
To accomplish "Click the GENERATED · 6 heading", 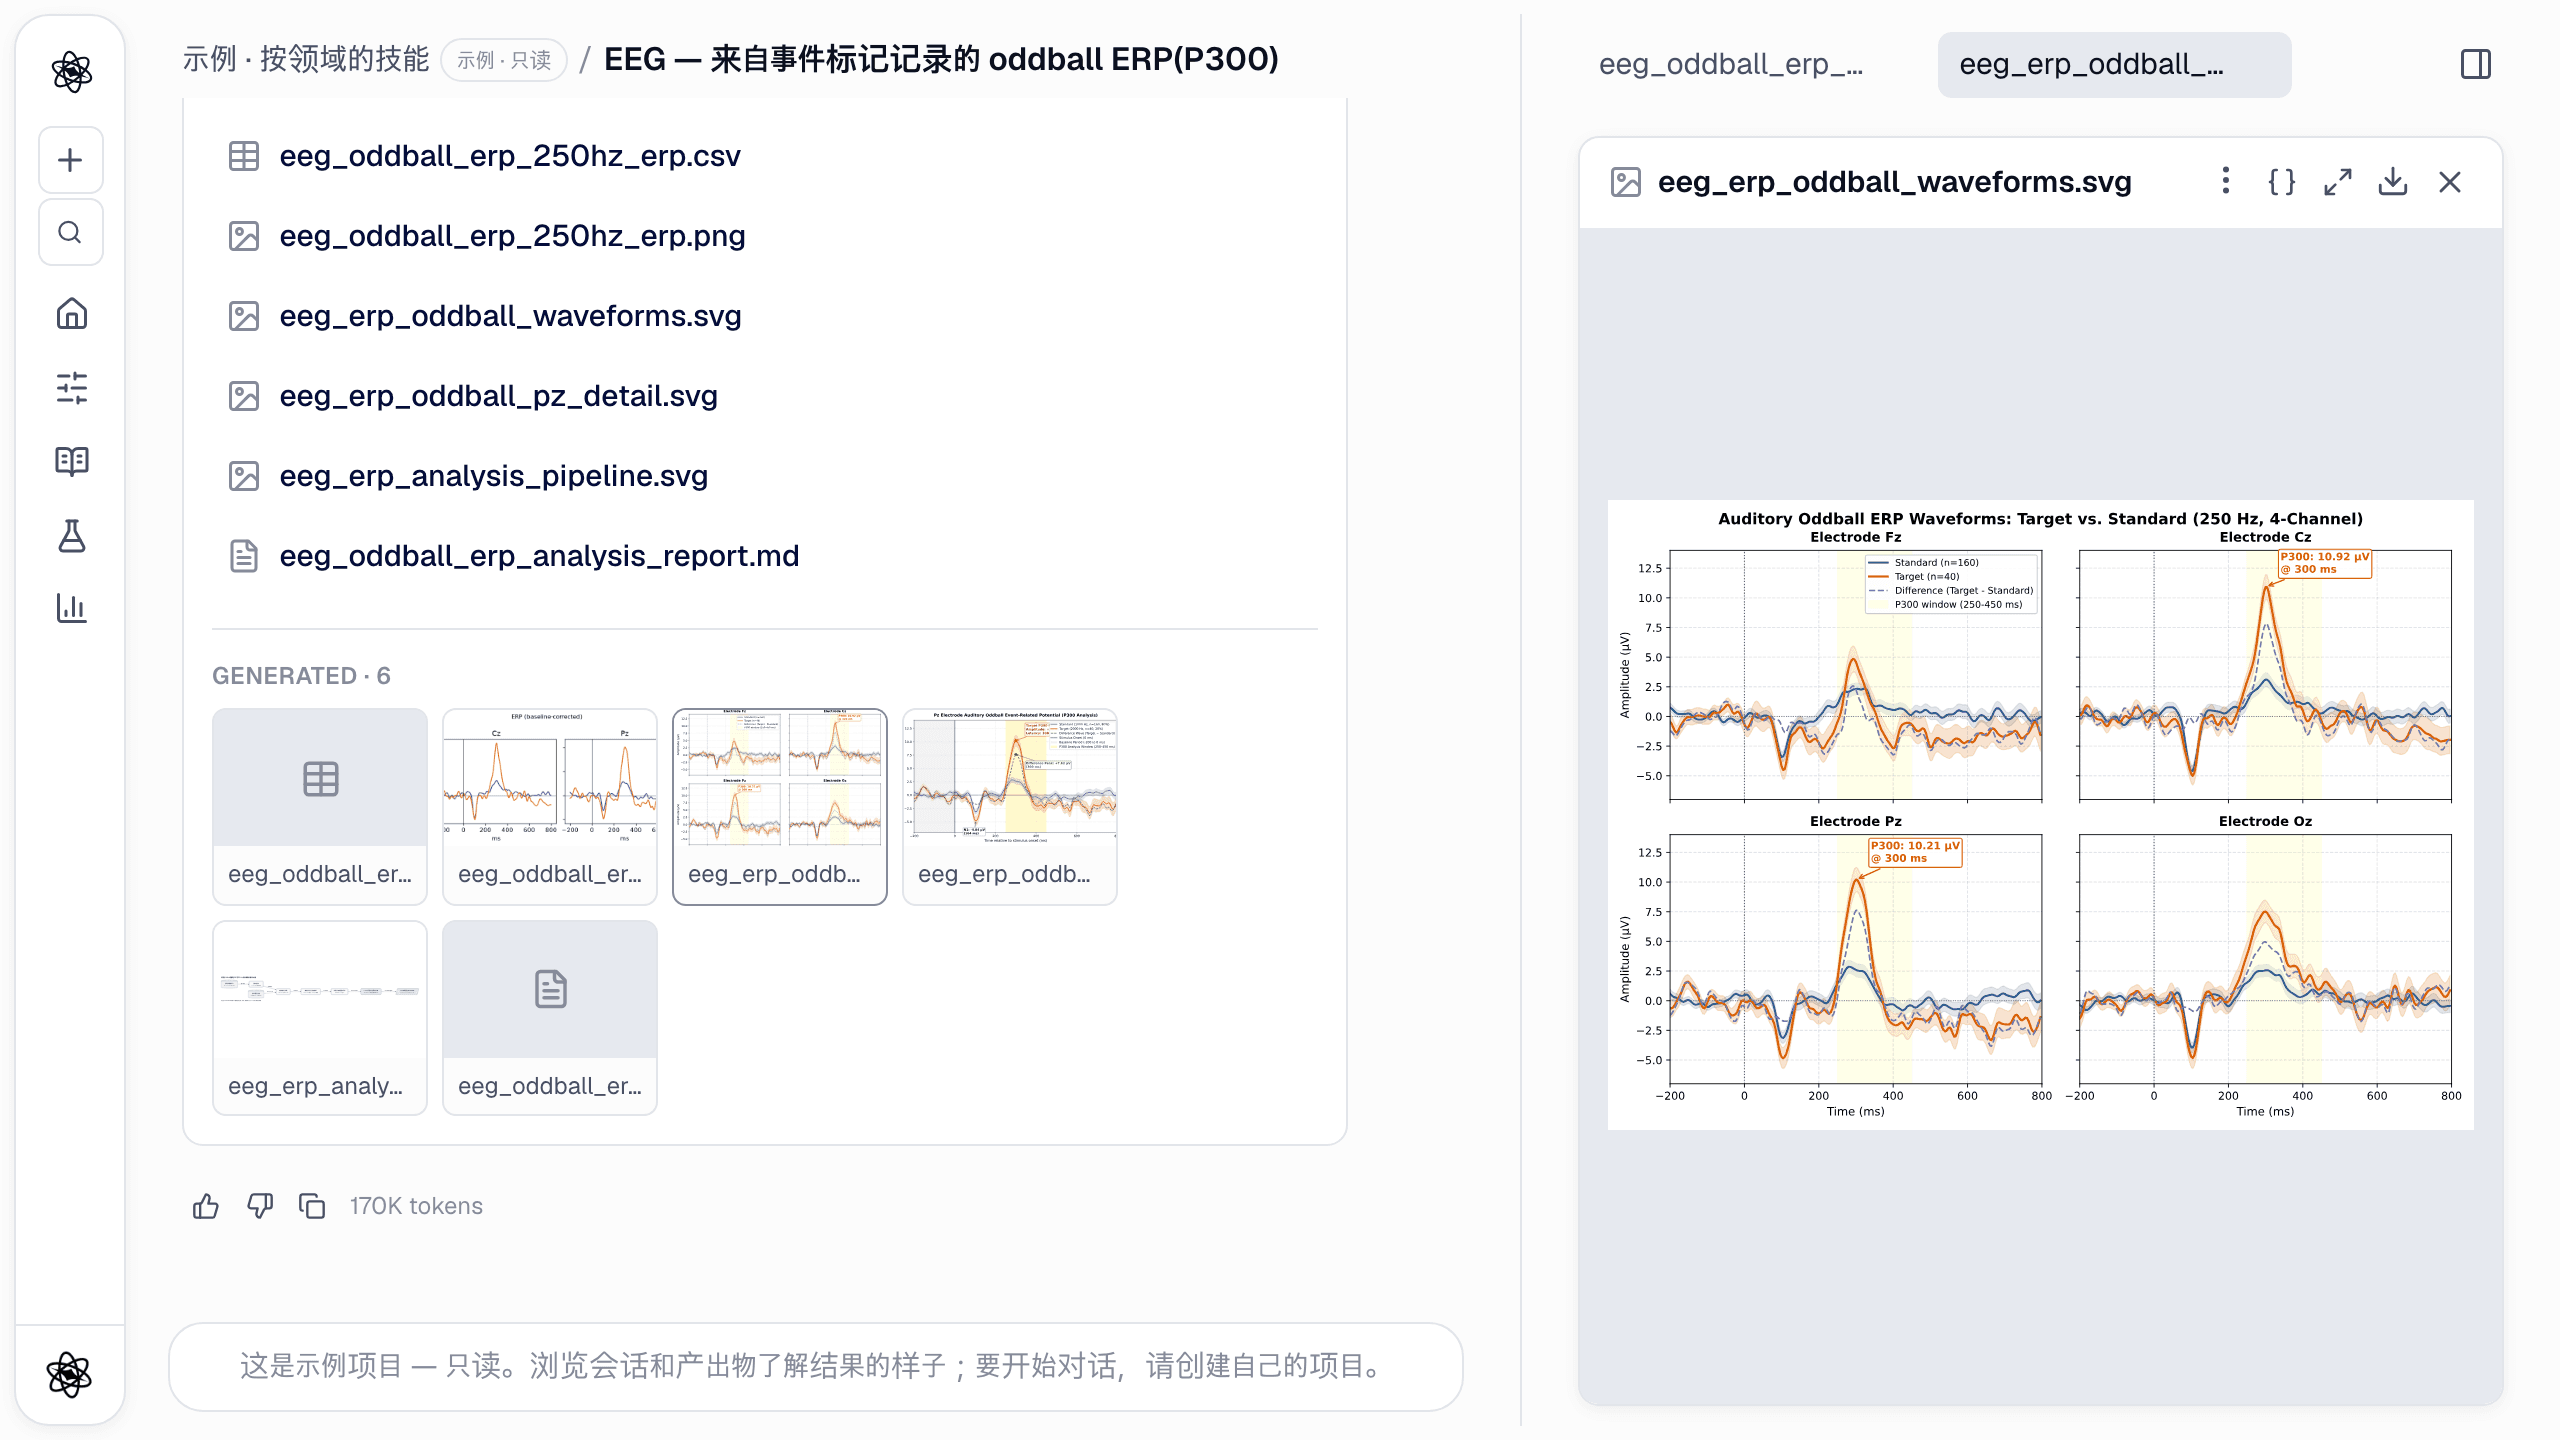I will [301, 676].
